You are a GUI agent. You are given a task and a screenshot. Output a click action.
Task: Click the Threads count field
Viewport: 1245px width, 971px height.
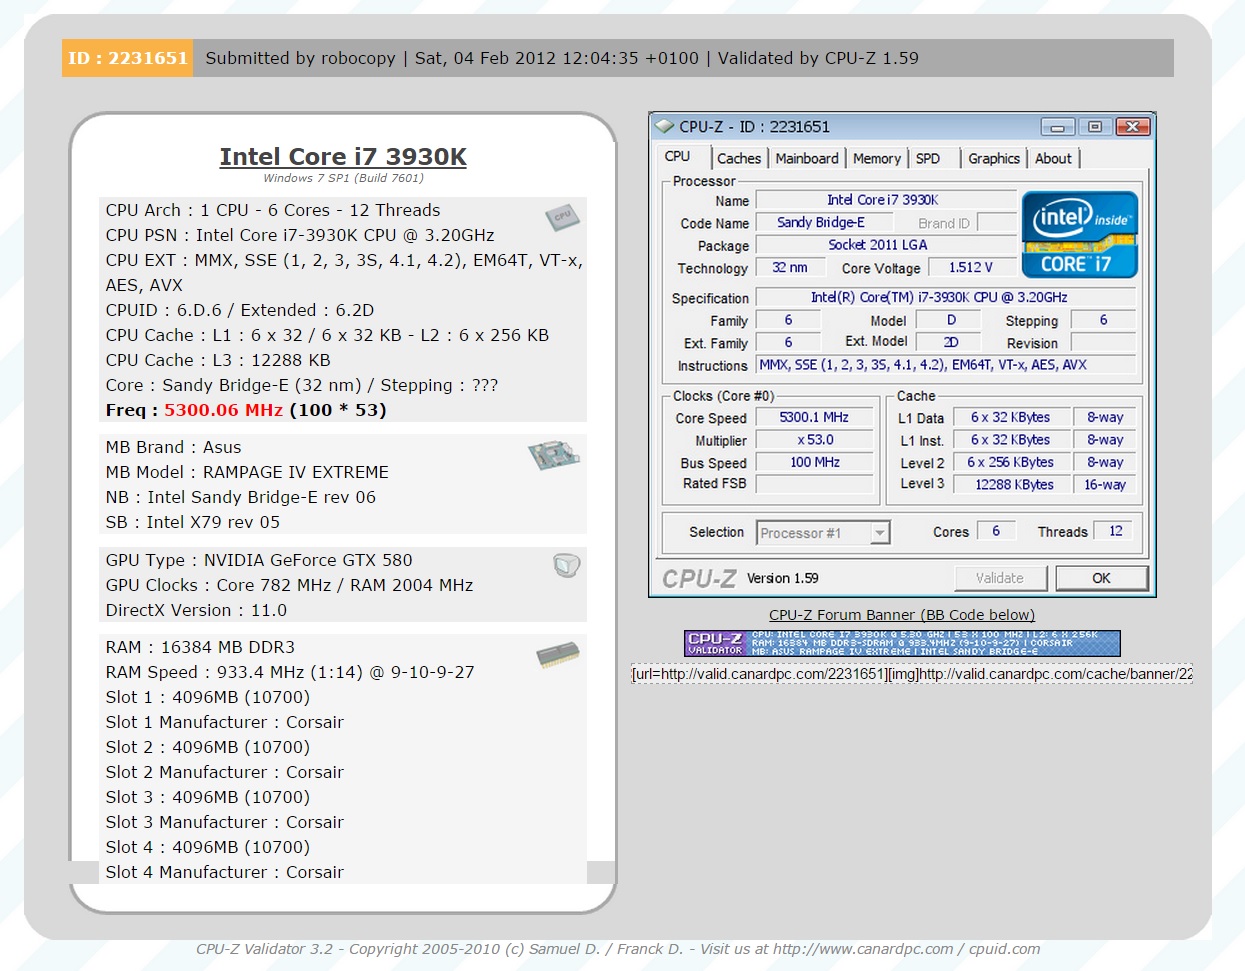coord(1114,531)
